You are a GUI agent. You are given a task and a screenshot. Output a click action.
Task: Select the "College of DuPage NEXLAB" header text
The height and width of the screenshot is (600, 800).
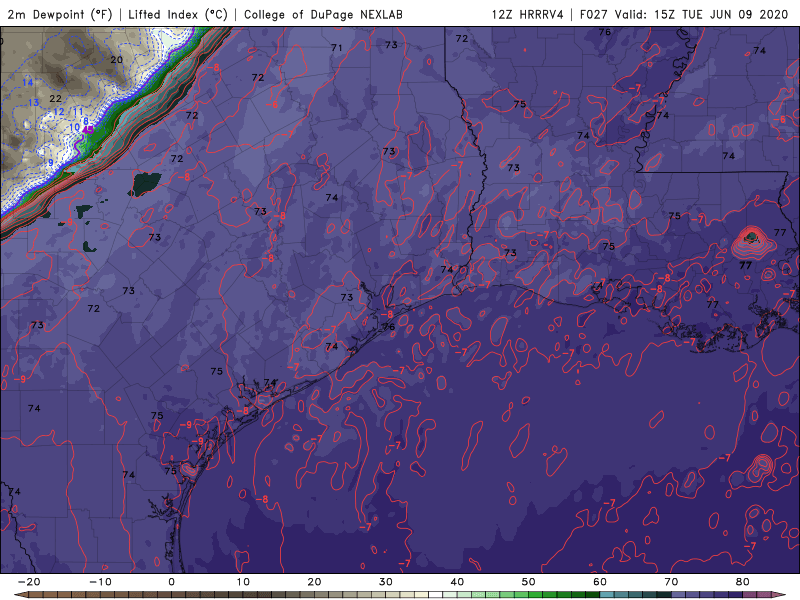click(x=323, y=14)
